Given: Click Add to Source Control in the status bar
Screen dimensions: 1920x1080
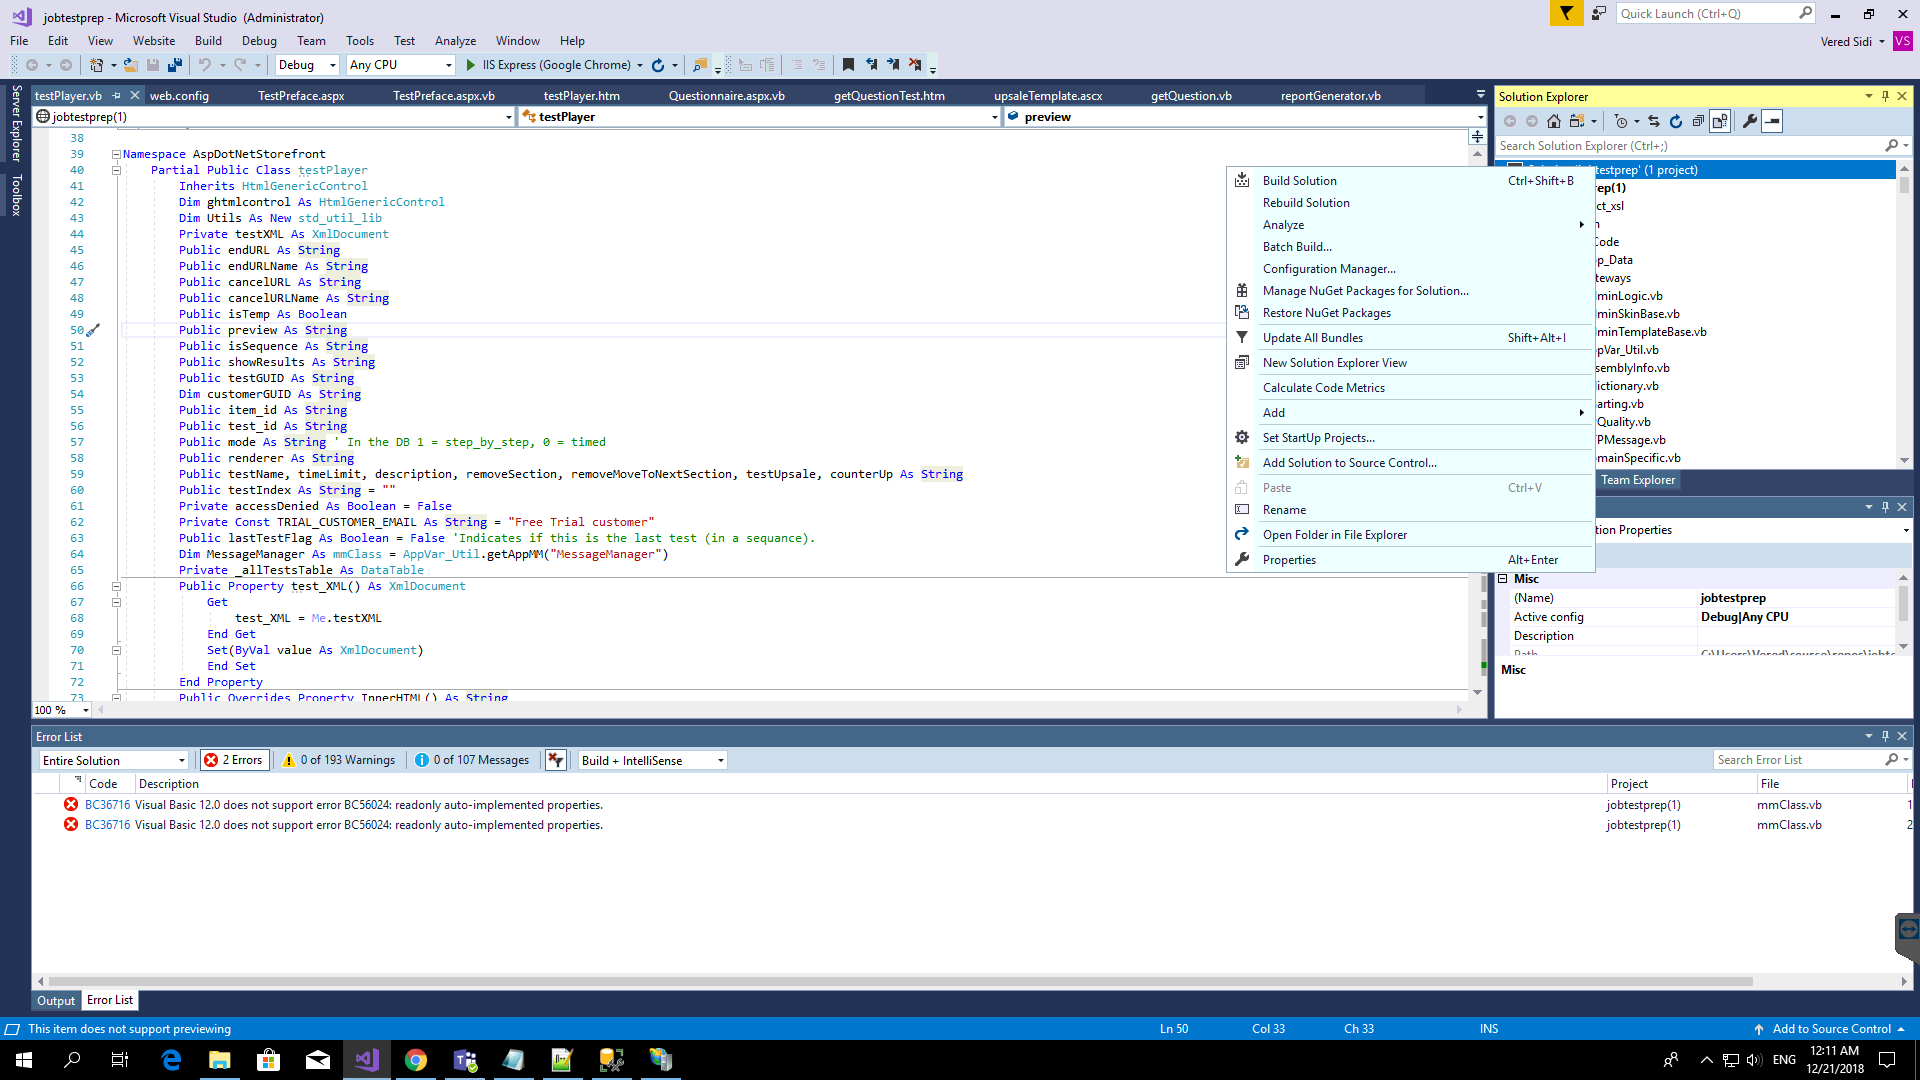Looking at the screenshot, I should tap(1830, 1028).
